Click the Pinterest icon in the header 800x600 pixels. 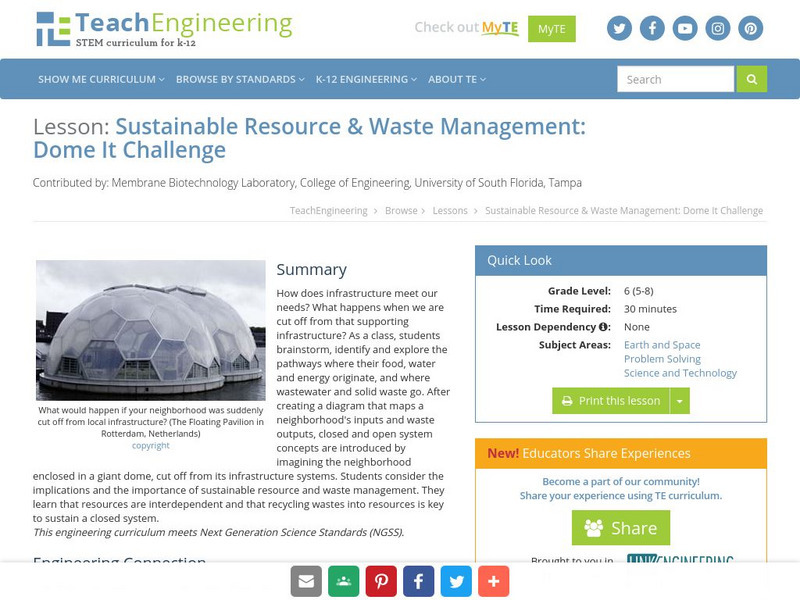tap(750, 28)
